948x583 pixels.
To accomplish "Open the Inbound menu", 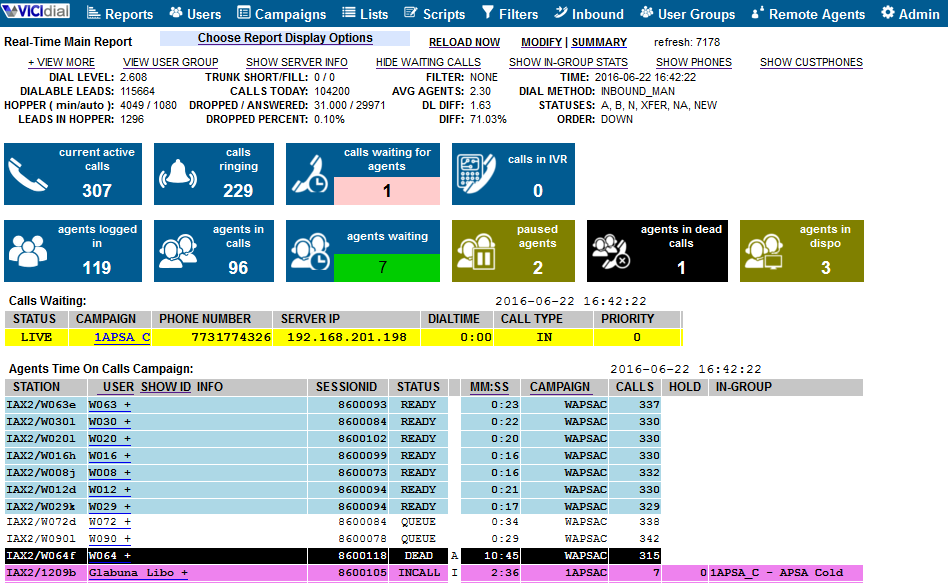I will [x=589, y=13].
